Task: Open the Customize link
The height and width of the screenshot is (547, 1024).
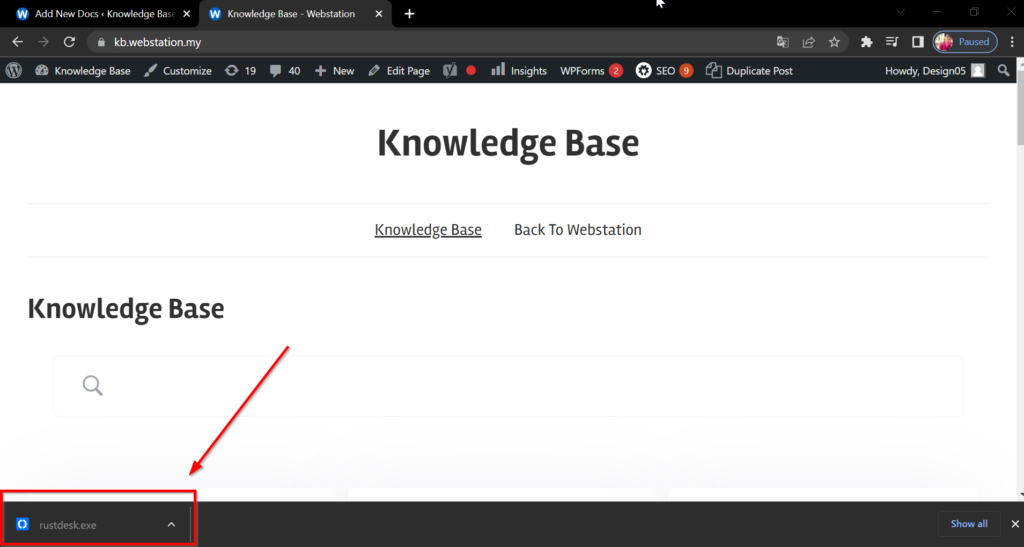Action: [x=178, y=70]
